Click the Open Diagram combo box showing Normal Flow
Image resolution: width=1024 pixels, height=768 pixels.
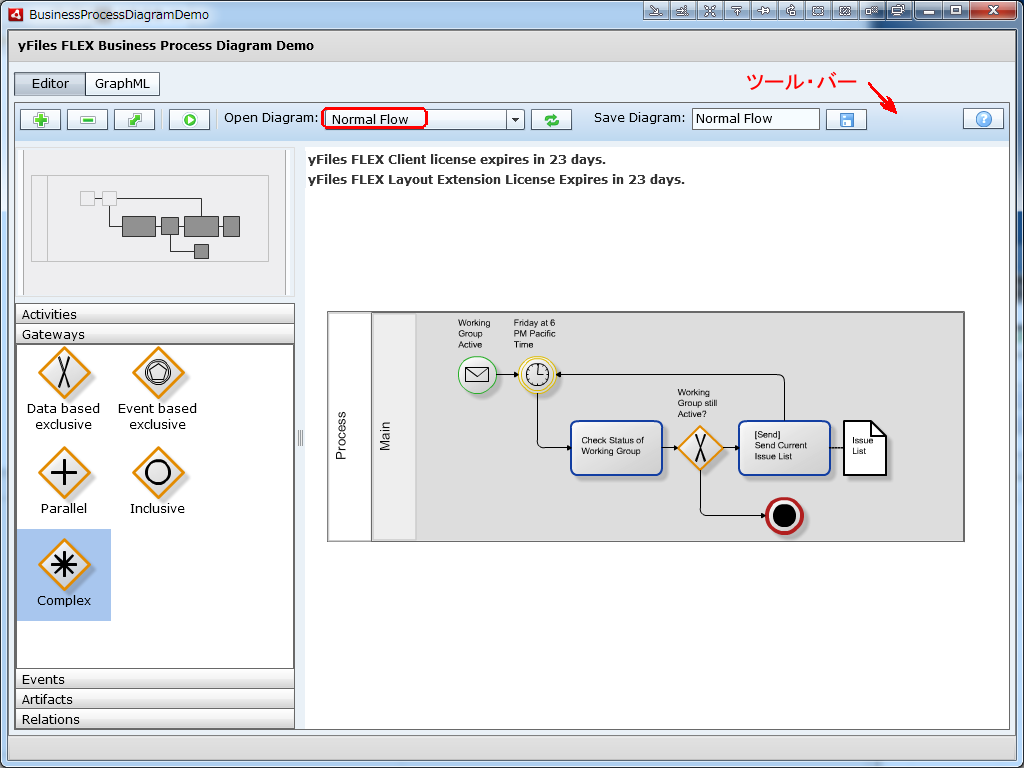coord(424,120)
